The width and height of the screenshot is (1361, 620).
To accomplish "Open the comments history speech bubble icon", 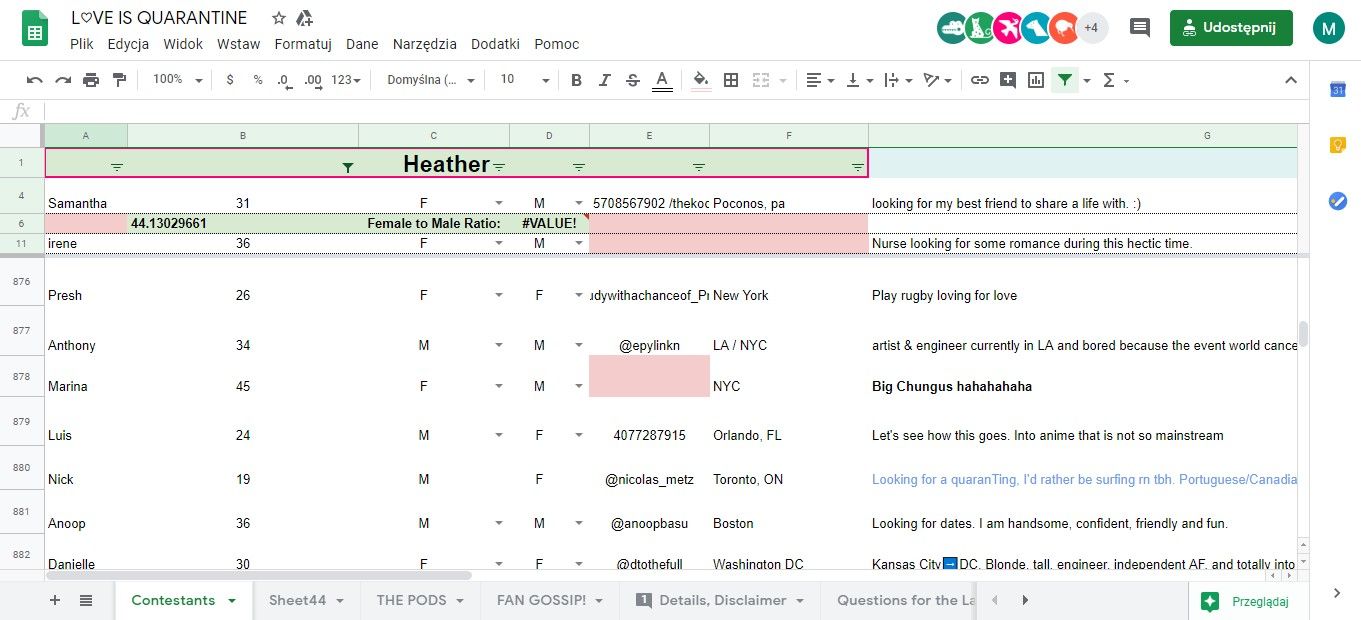I will [1139, 28].
